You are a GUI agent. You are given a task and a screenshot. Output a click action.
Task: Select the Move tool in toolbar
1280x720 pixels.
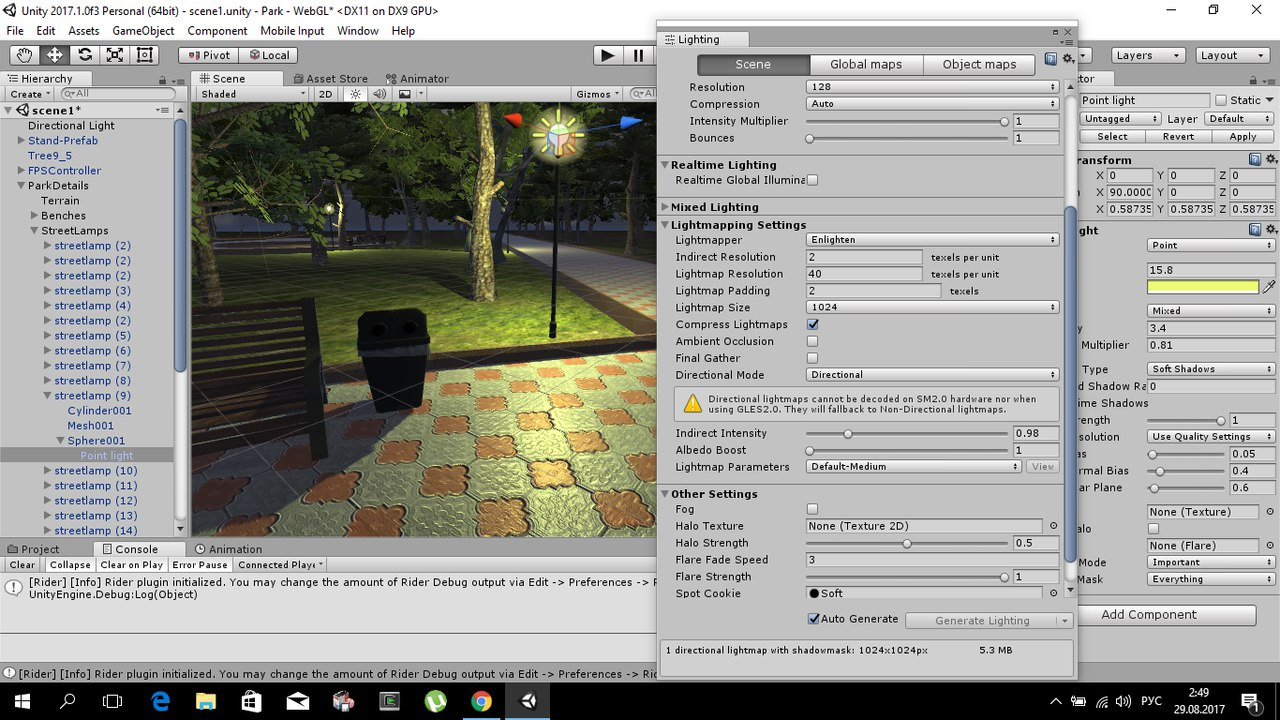54,55
